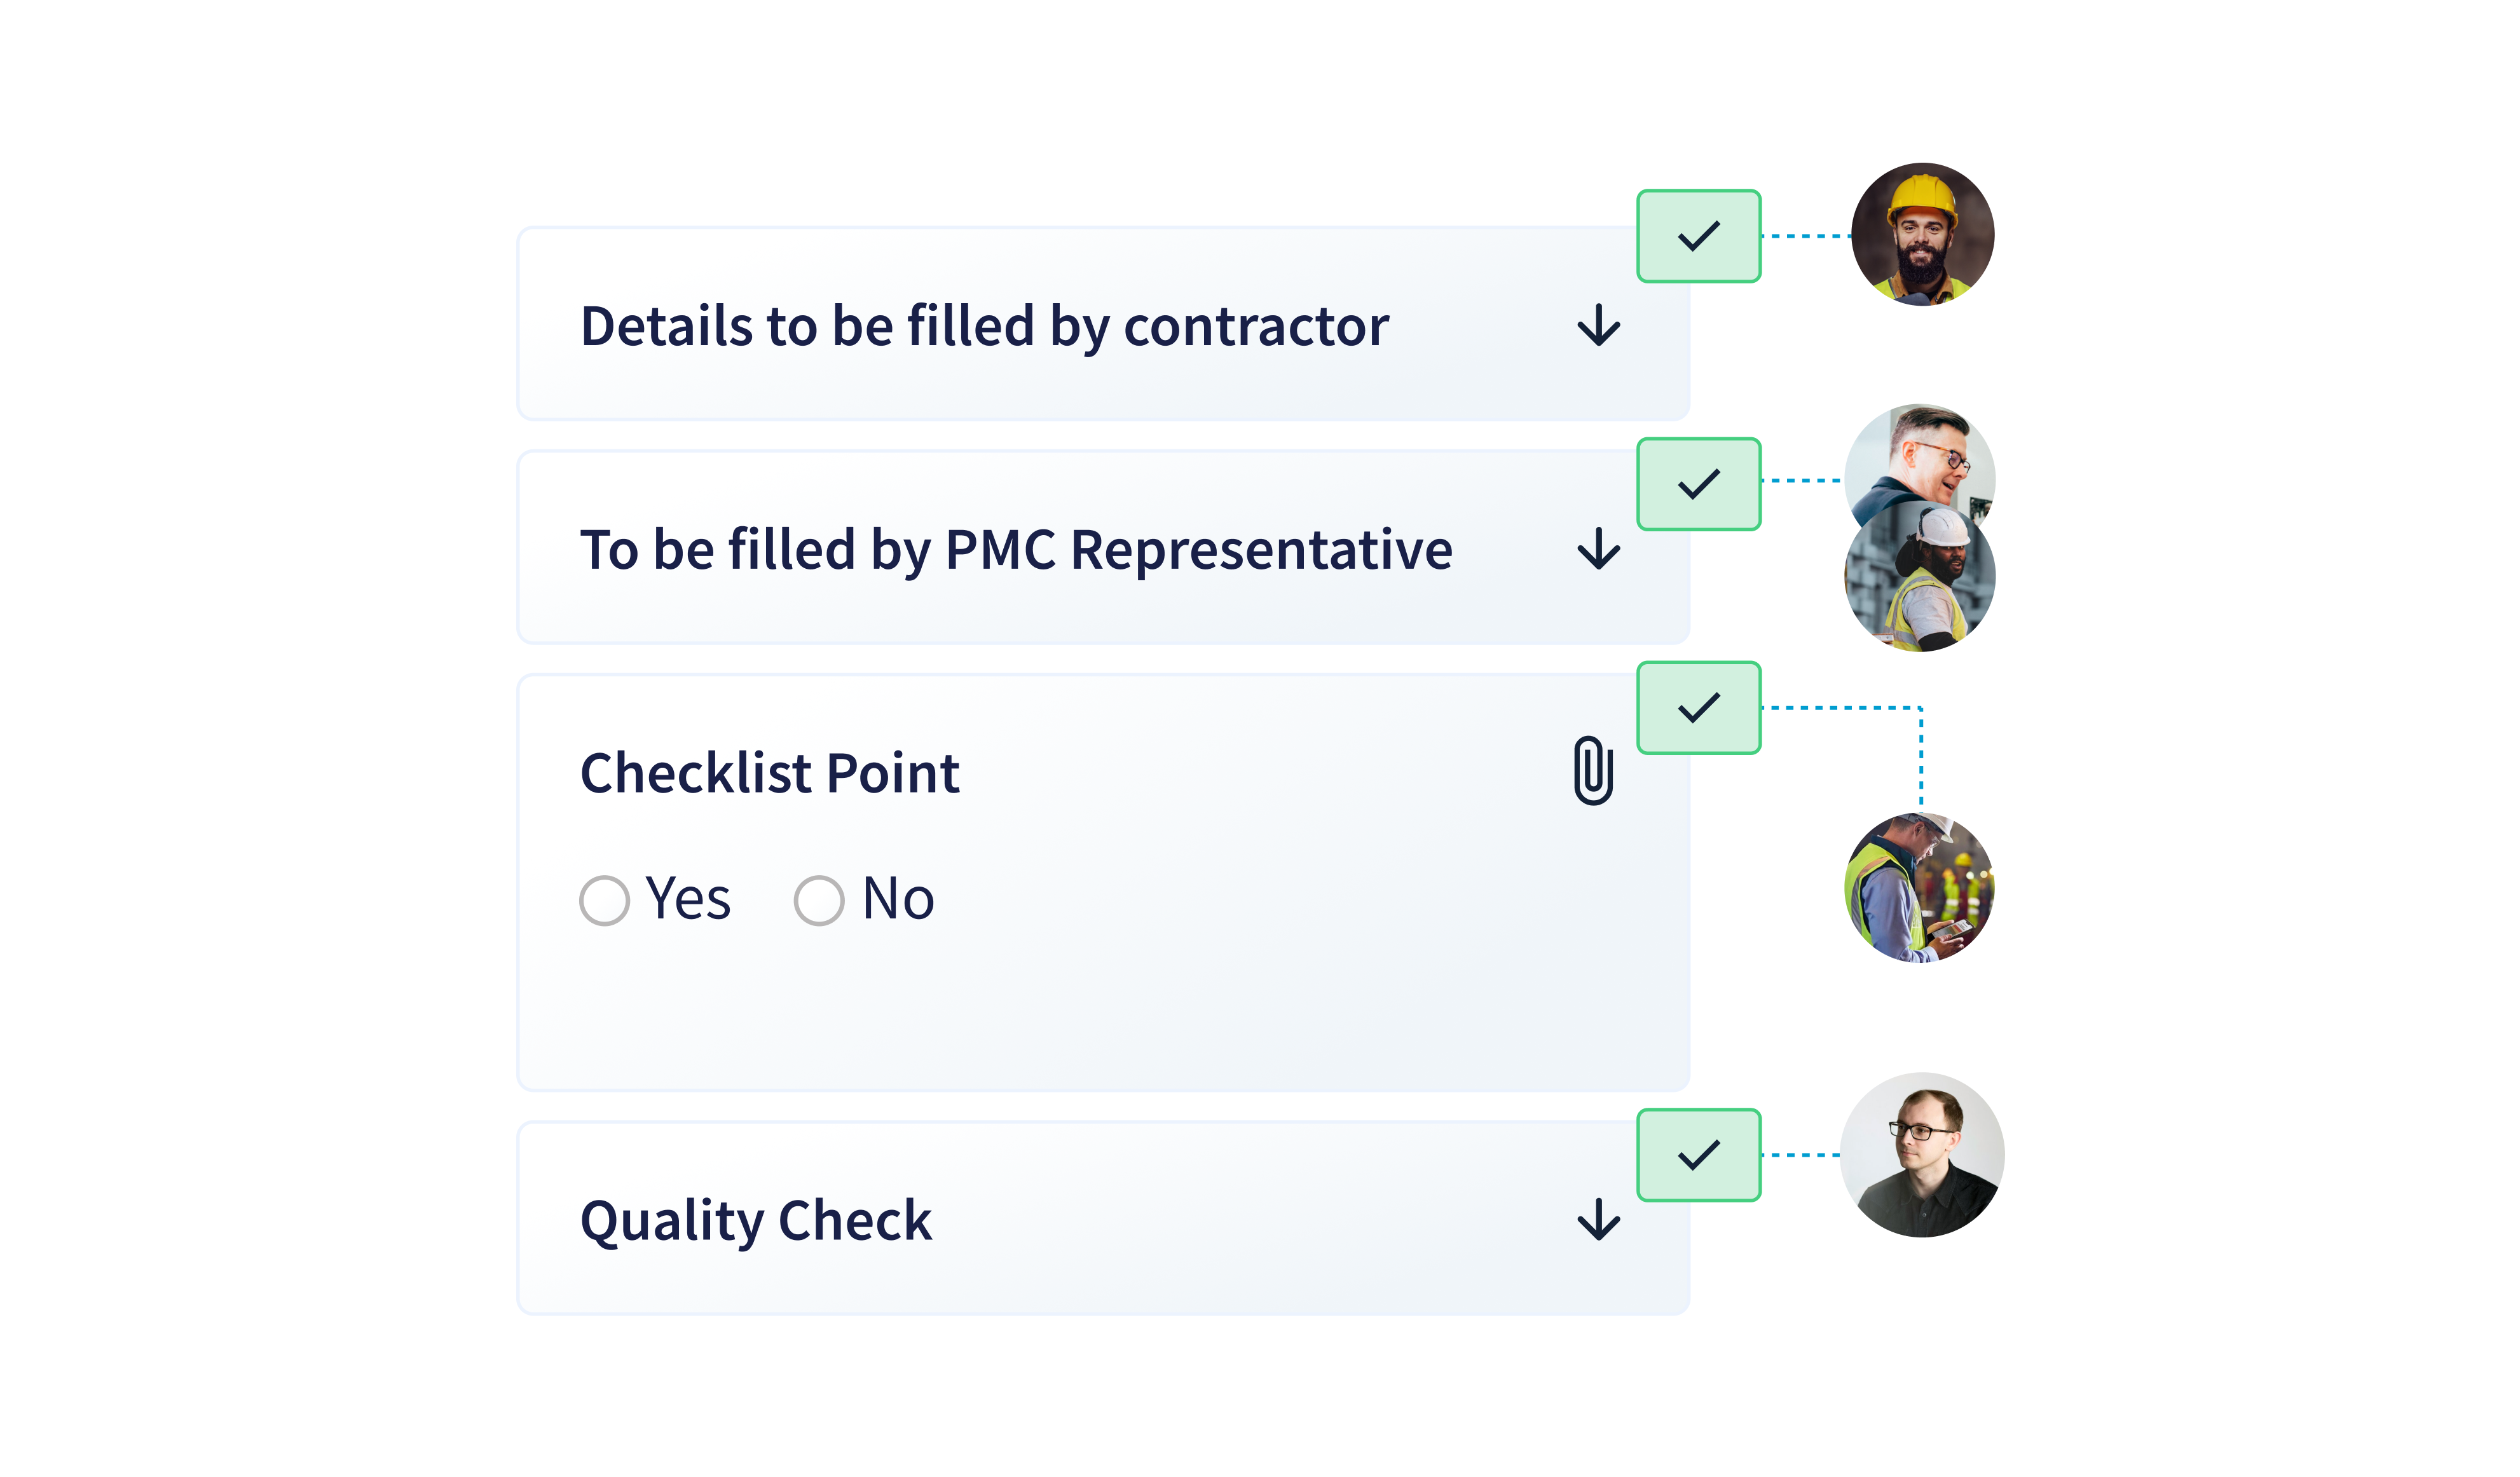This screenshot has width=2520, height=1477.
Task: Select the Yes radio button
Action: click(x=604, y=900)
